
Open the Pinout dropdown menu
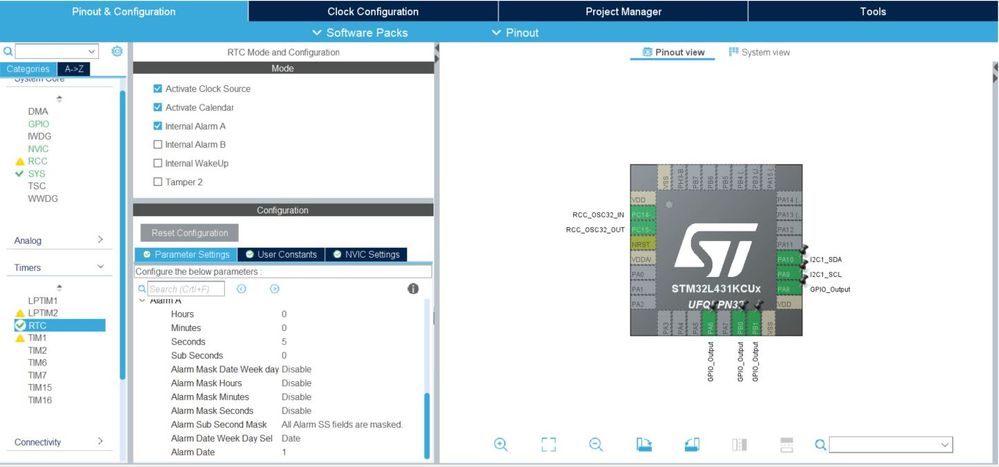tap(515, 32)
